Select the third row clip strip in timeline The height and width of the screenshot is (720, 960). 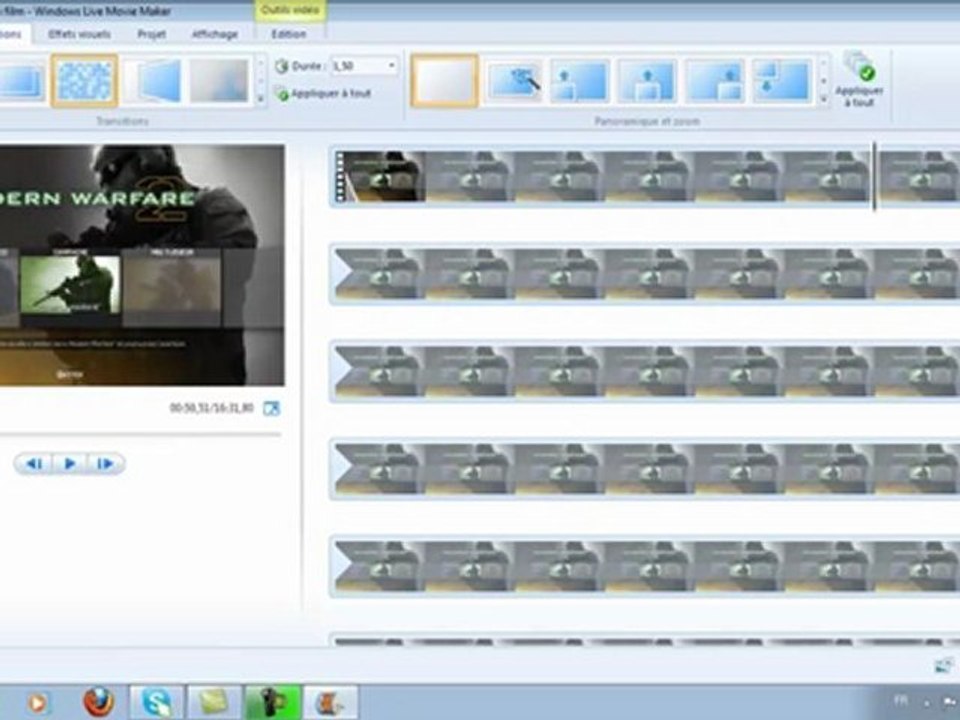[646, 371]
